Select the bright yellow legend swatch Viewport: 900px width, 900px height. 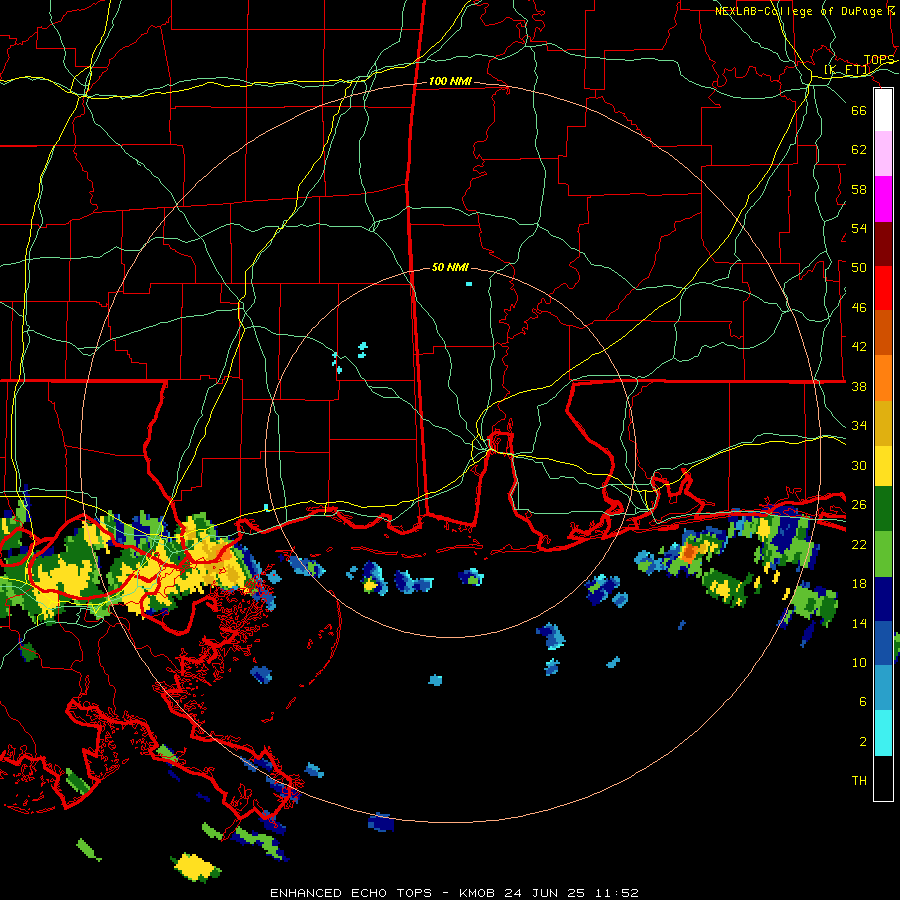883,466
